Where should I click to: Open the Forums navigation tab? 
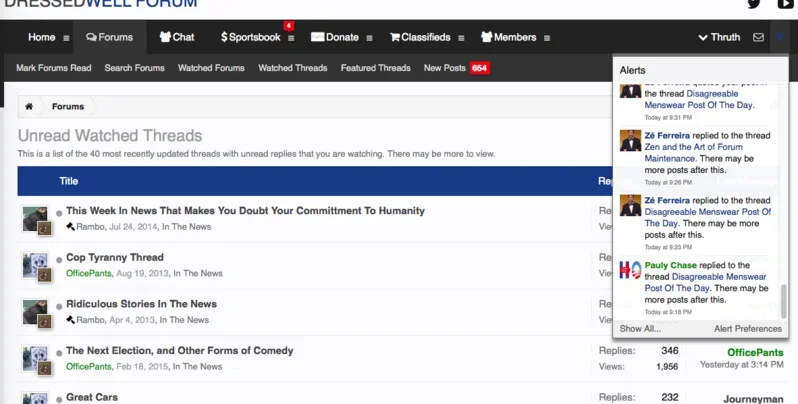click(109, 37)
